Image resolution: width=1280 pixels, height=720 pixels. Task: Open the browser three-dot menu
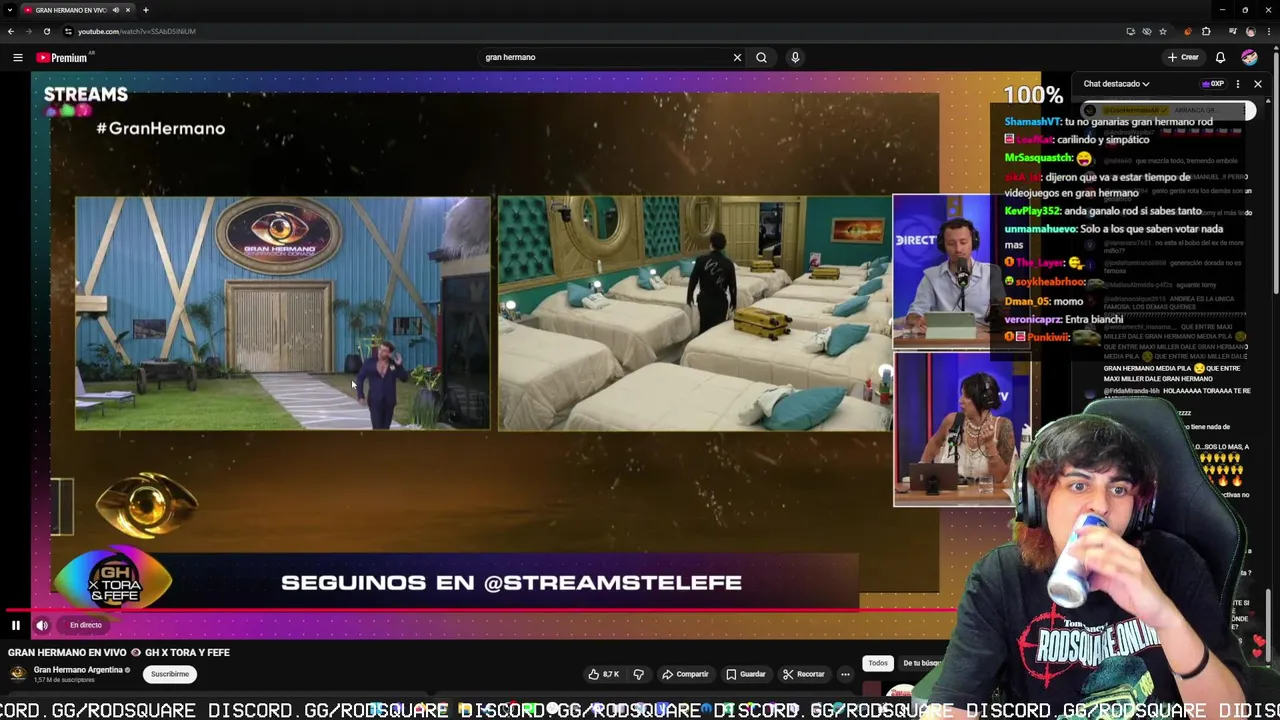coord(1268,31)
